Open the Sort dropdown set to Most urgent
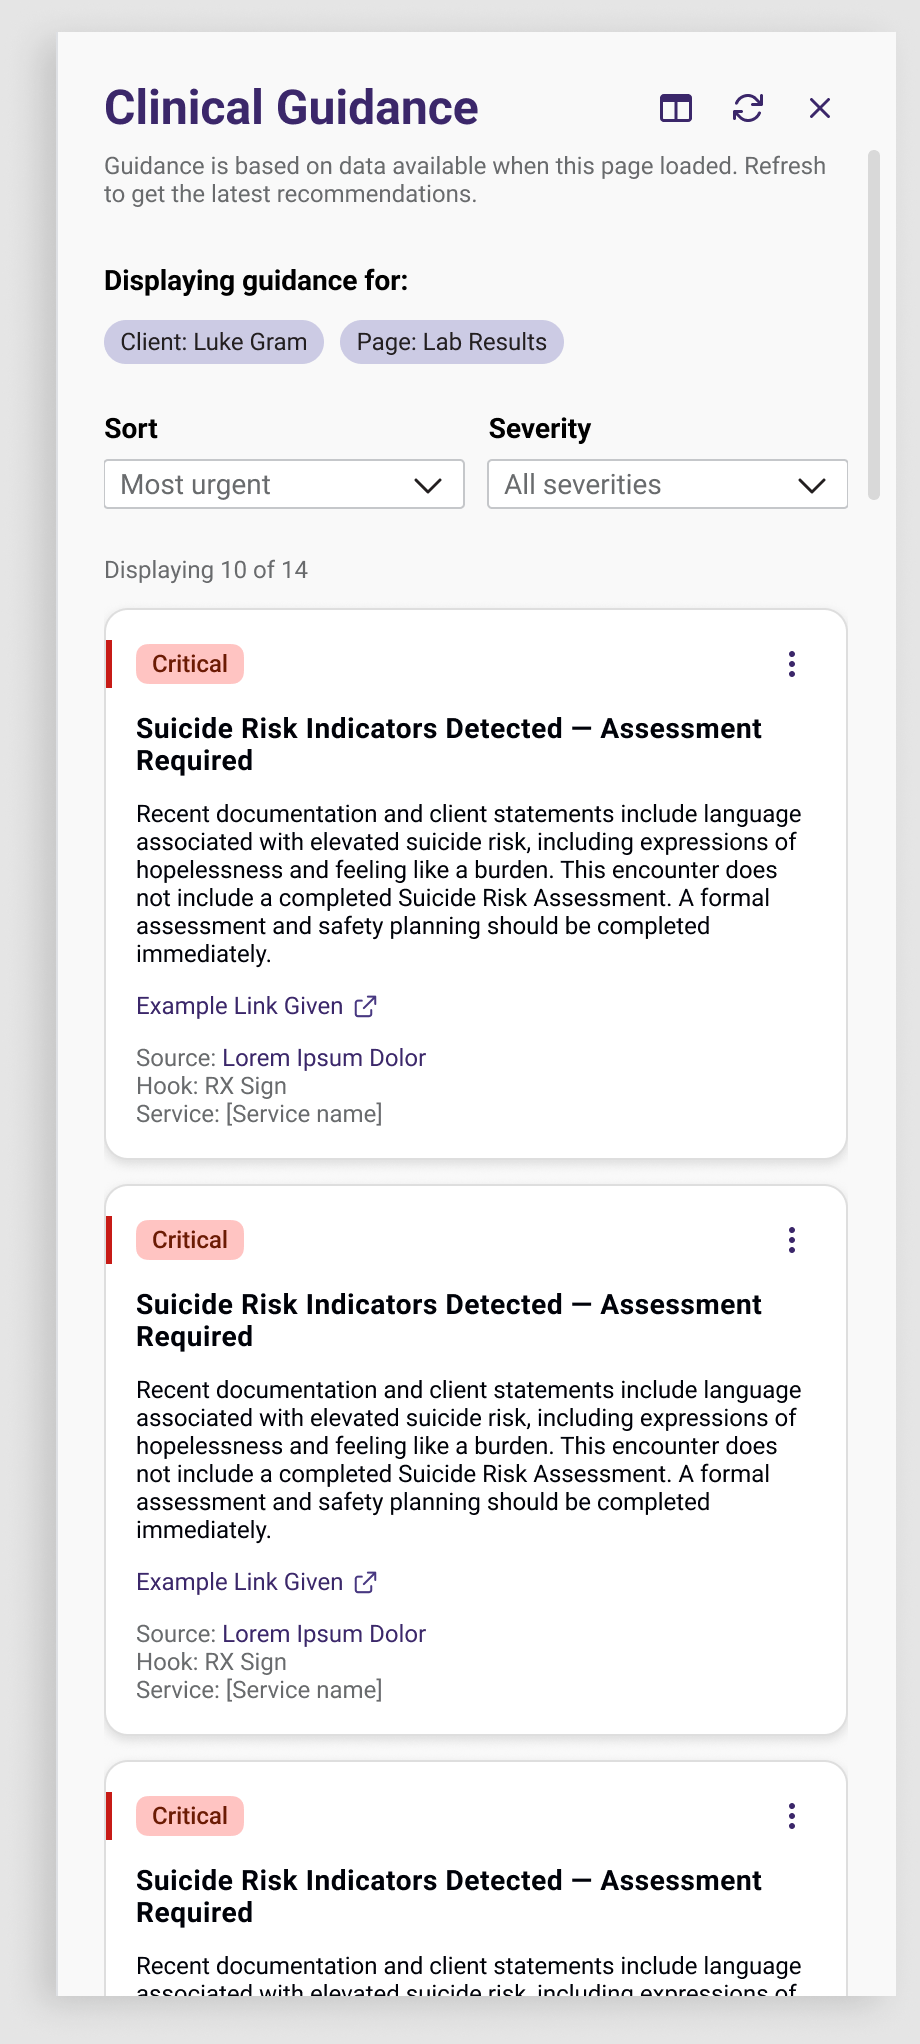The width and height of the screenshot is (920, 2044). tap(284, 484)
